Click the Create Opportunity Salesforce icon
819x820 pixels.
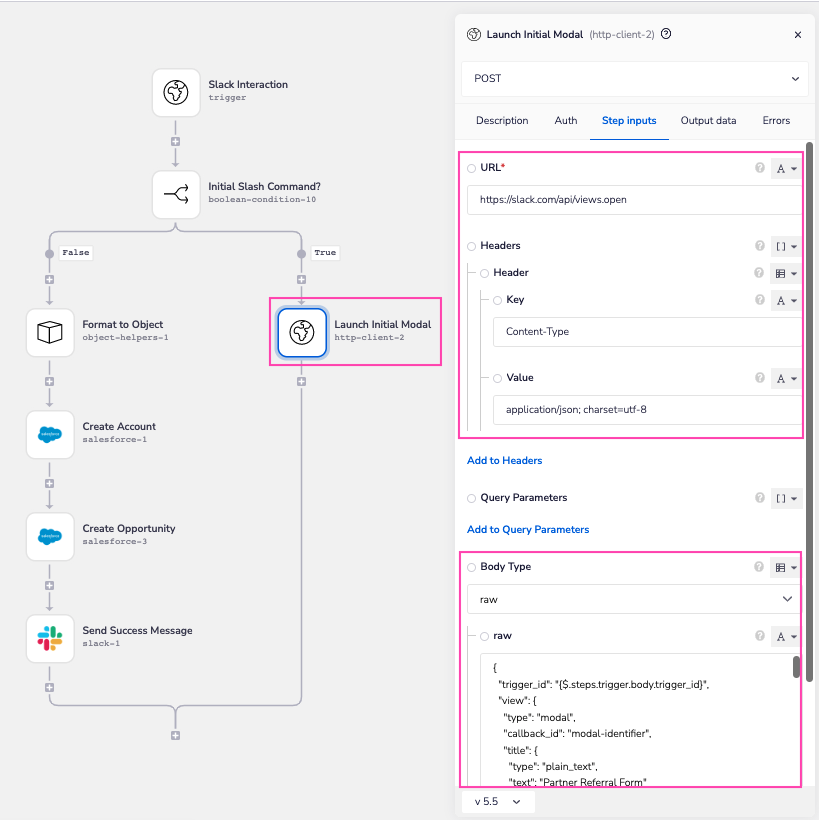point(50,536)
